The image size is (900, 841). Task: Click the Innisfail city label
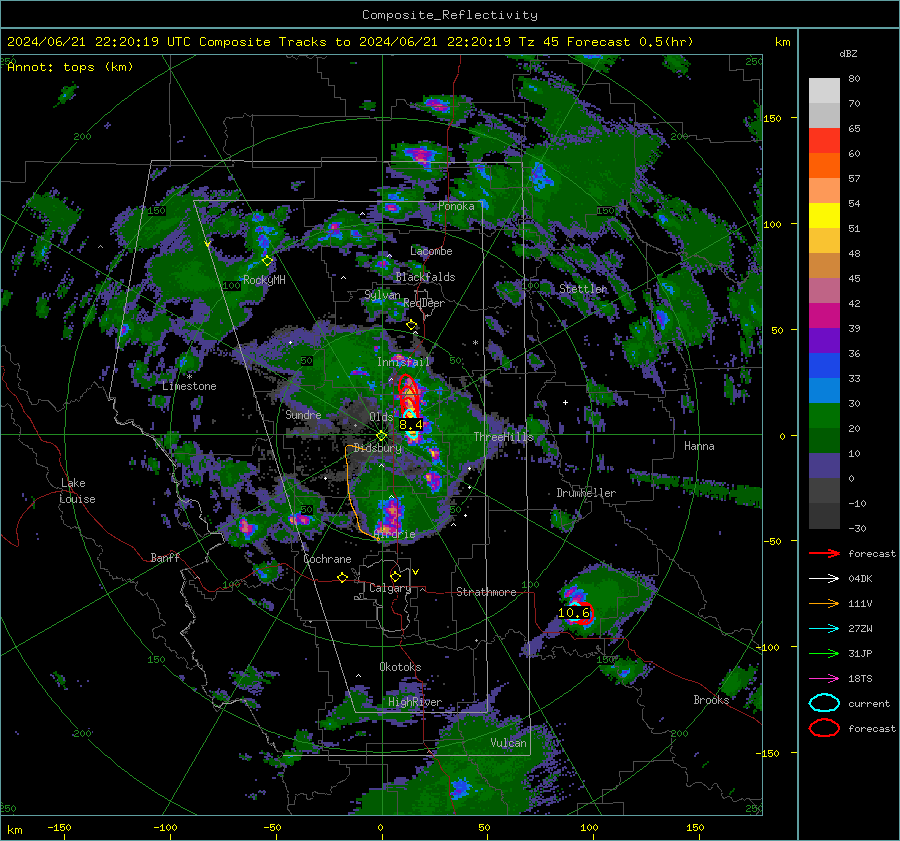point(404,362)
